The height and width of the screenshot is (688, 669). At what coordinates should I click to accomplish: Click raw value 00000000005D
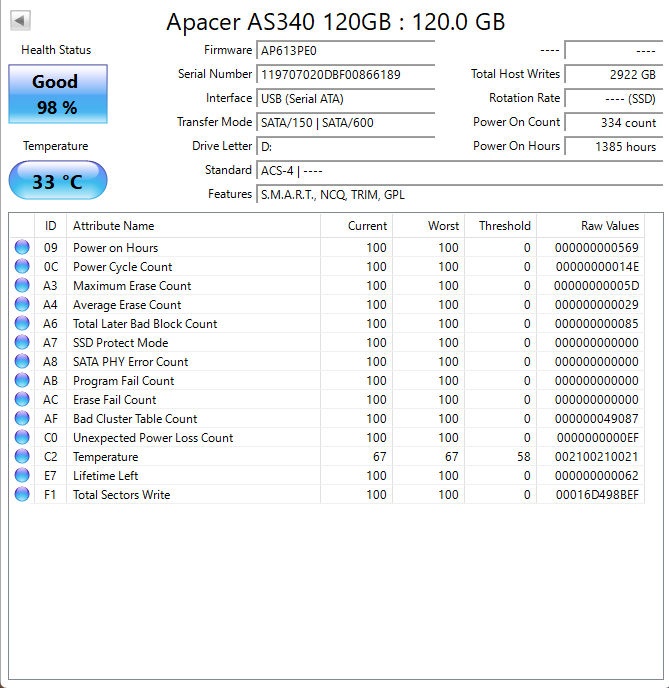coord(597,286)
